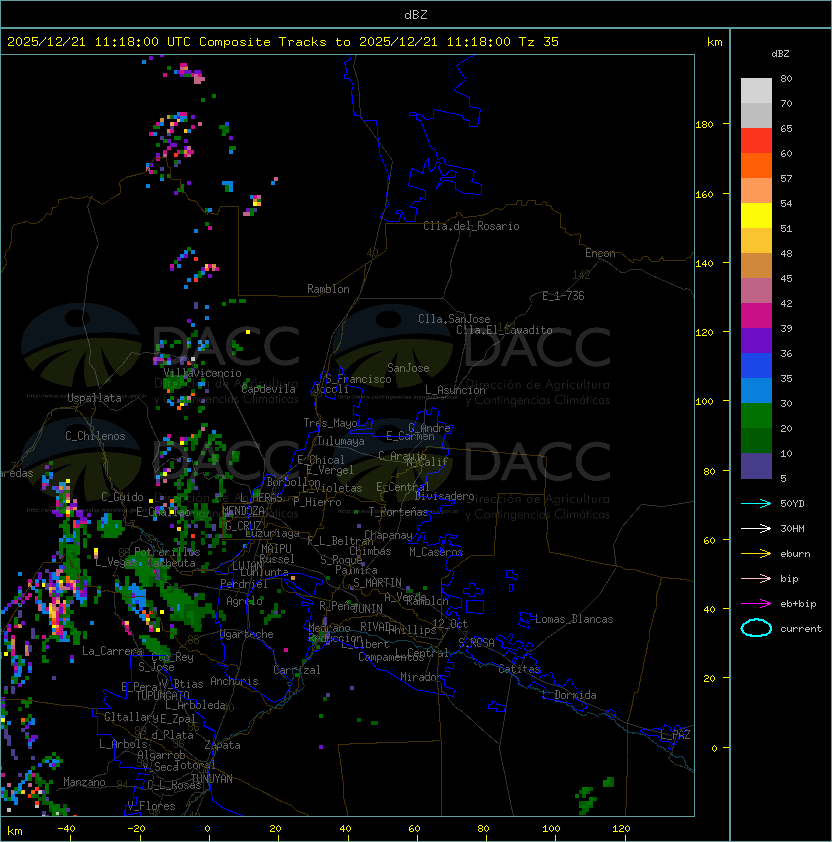Viewport: 832px width, 842px height.
Task: Click the 'L_Asuncion' map label
Action: coord(455,390)
